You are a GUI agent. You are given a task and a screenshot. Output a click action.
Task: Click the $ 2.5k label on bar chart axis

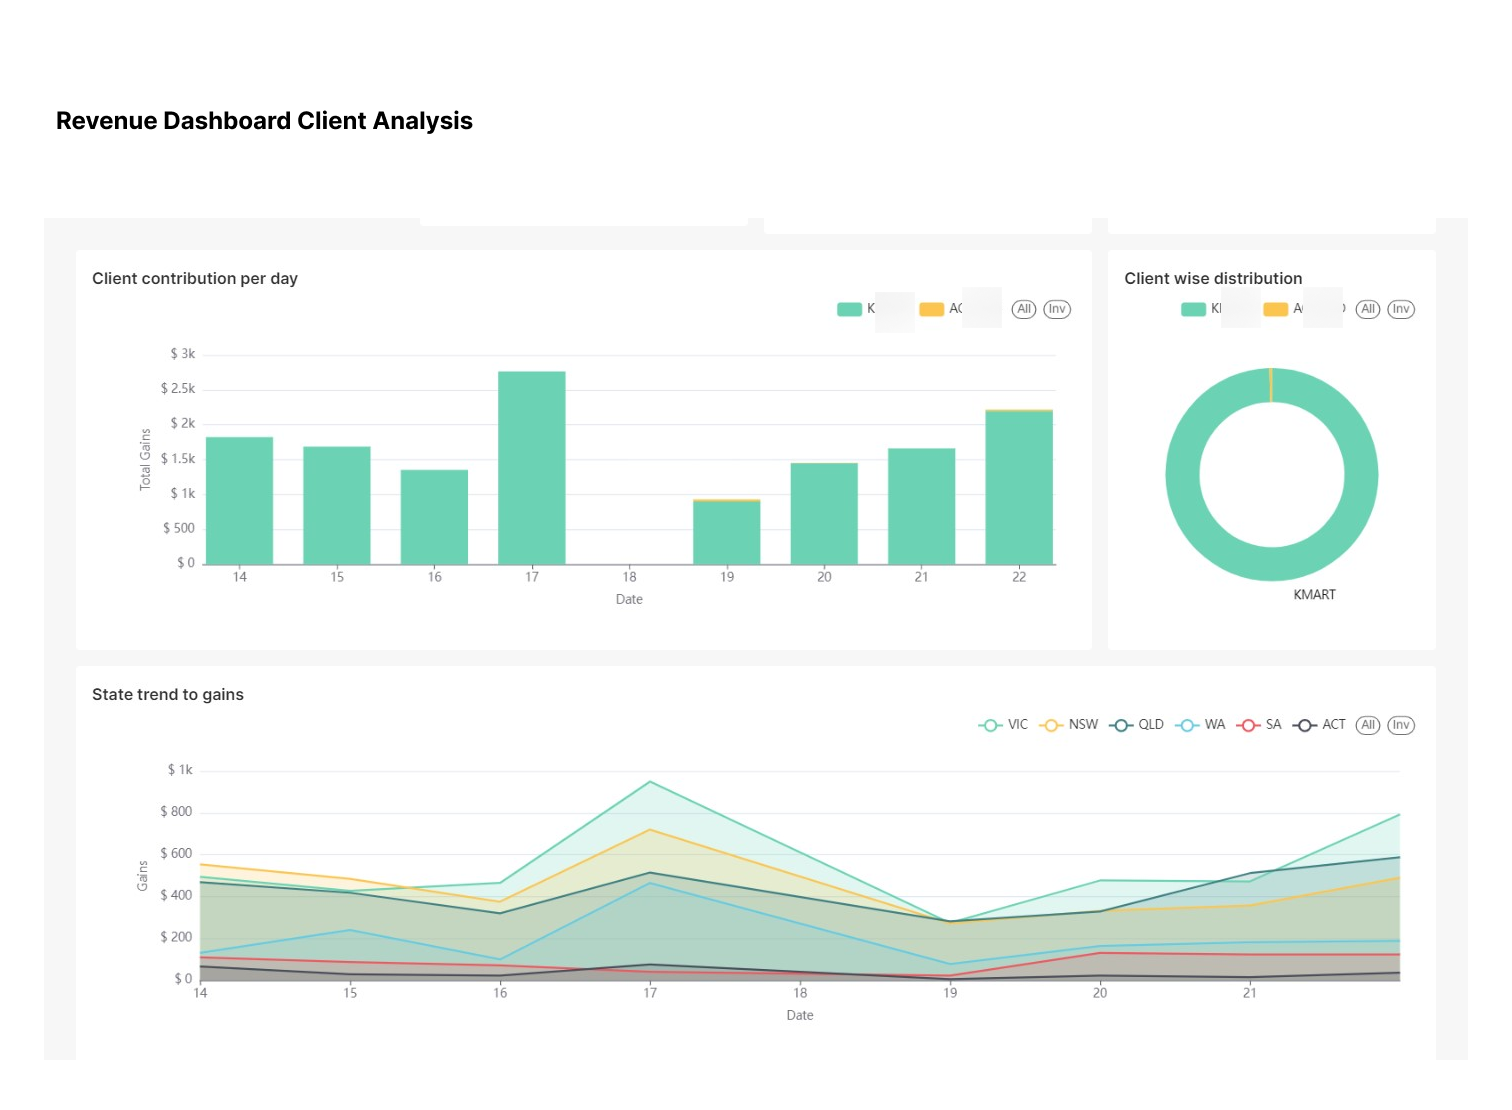pos(178,388)
